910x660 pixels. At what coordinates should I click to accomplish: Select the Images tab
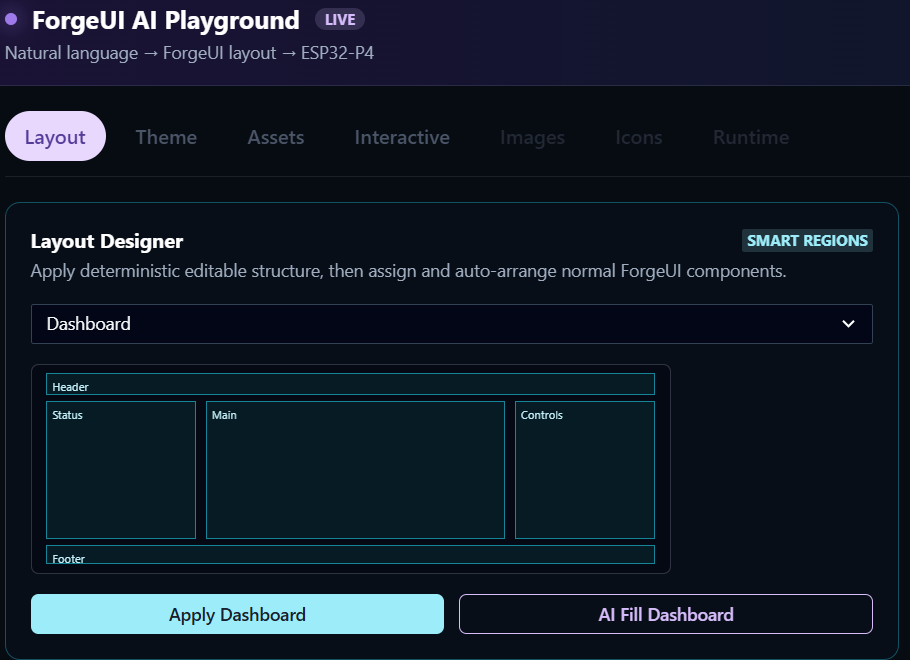coord(532,137)
